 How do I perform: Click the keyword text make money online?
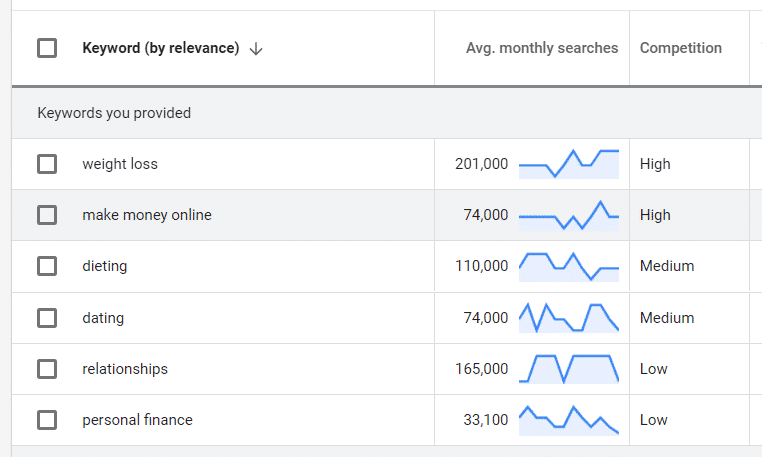coord(147,215)
